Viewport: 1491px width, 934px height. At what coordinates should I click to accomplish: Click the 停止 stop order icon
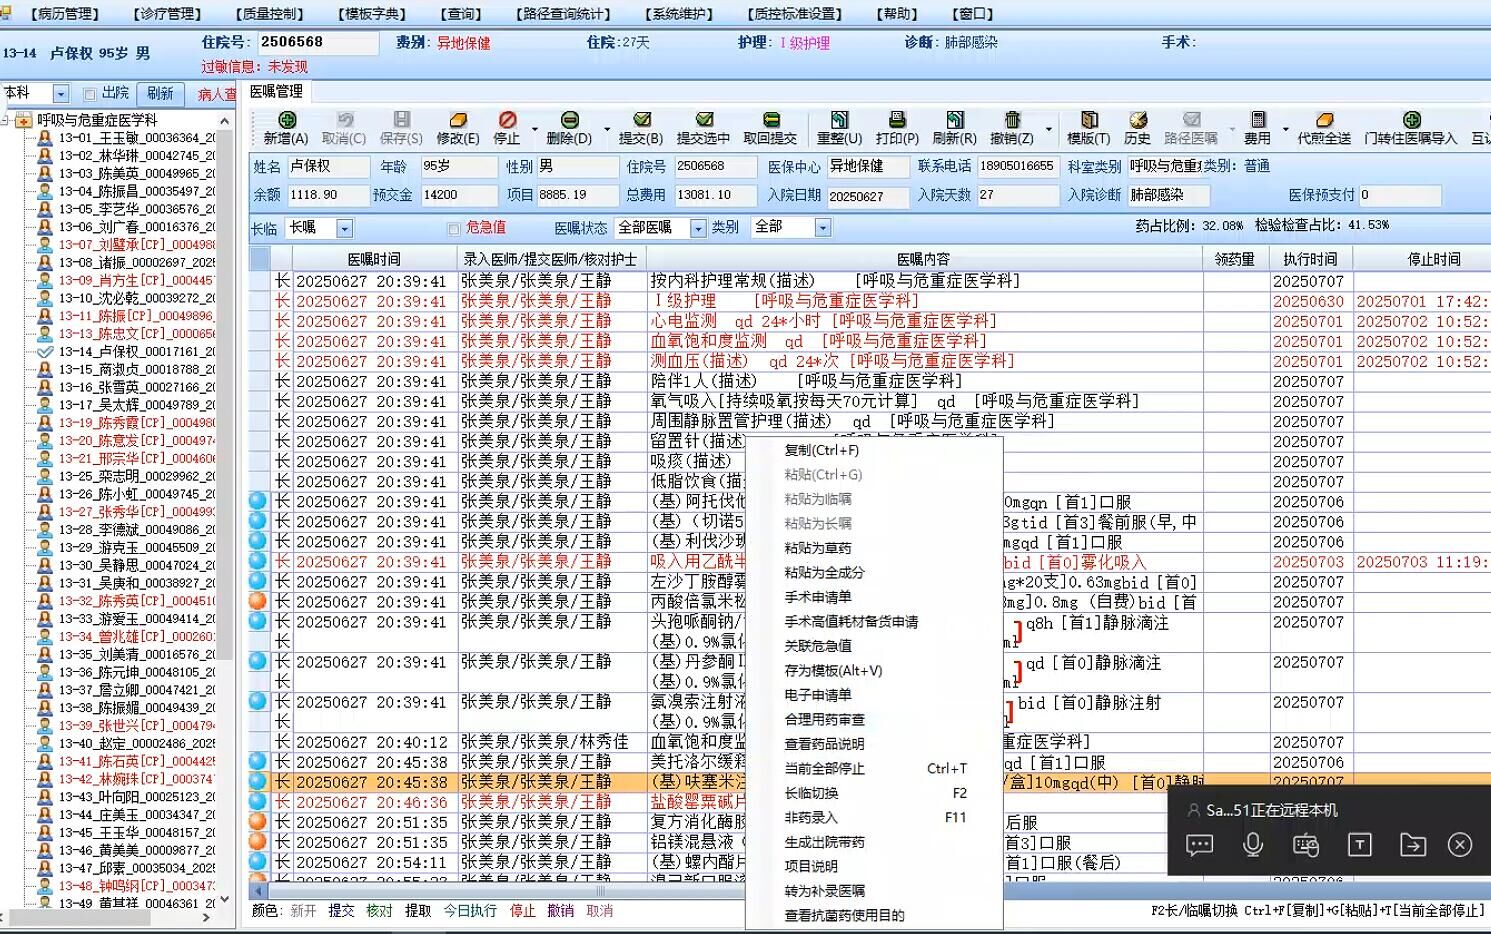pos(507,120)
